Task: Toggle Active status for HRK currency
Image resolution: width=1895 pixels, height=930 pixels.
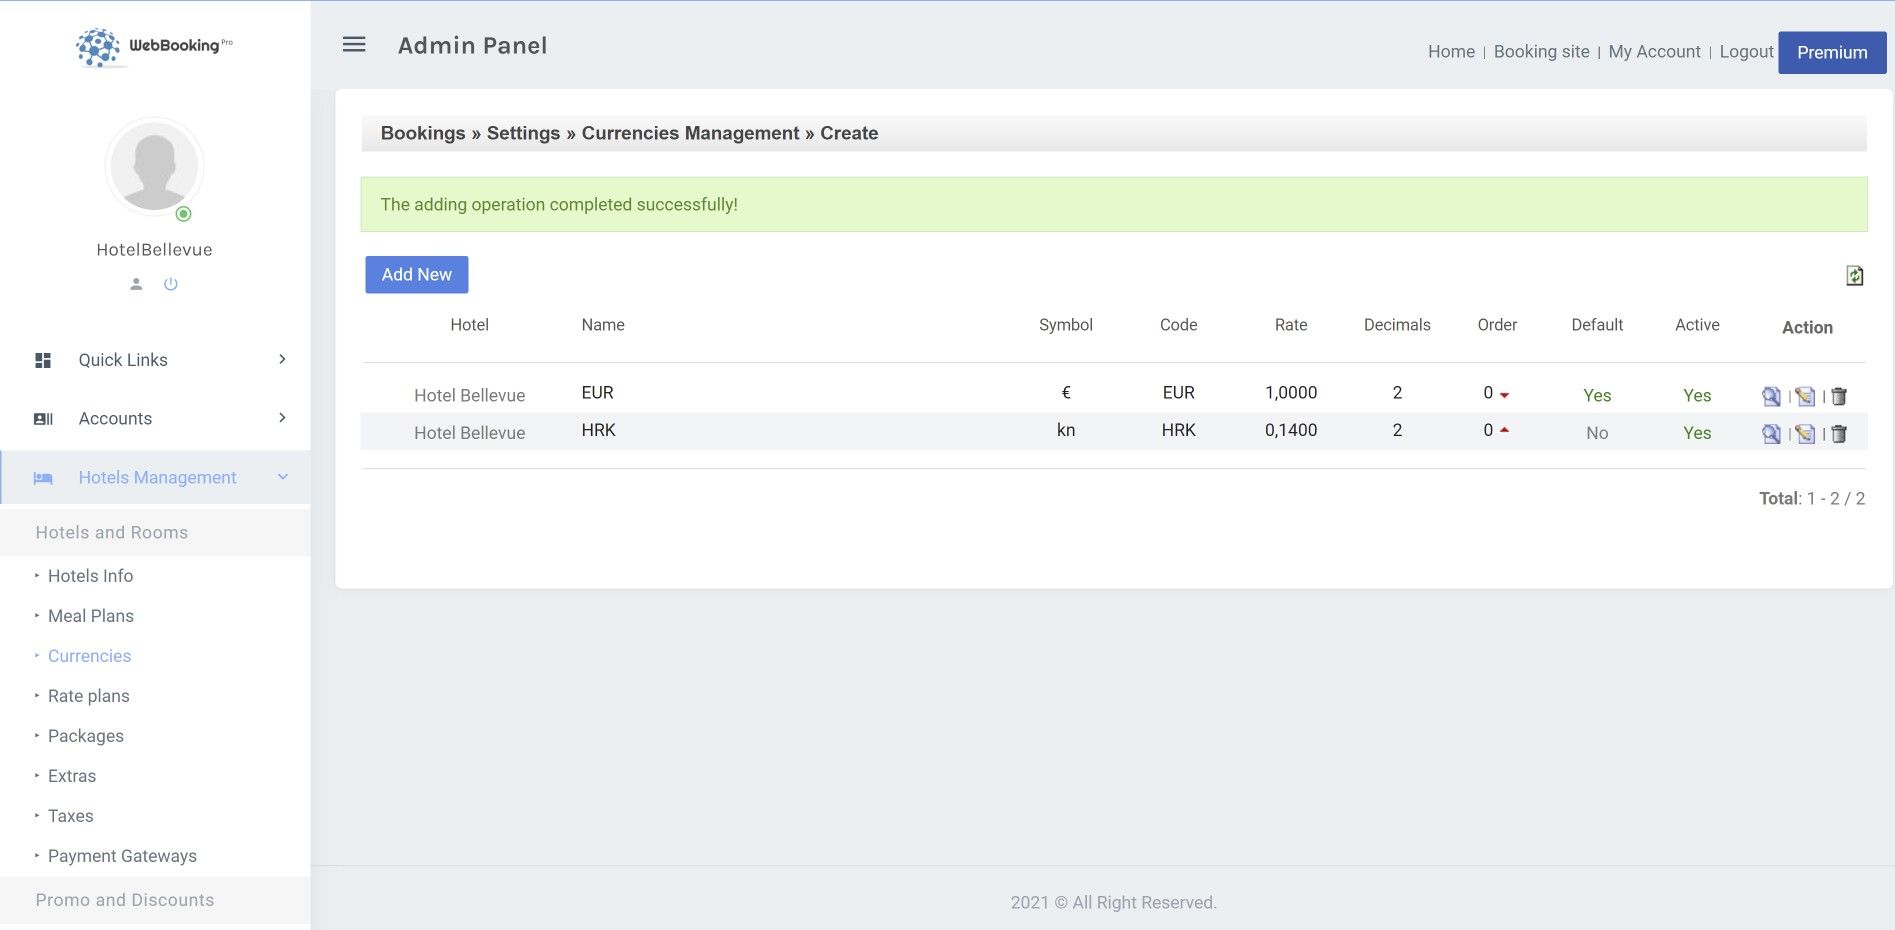Action: pyautogui.click(x=1696, y=433)
